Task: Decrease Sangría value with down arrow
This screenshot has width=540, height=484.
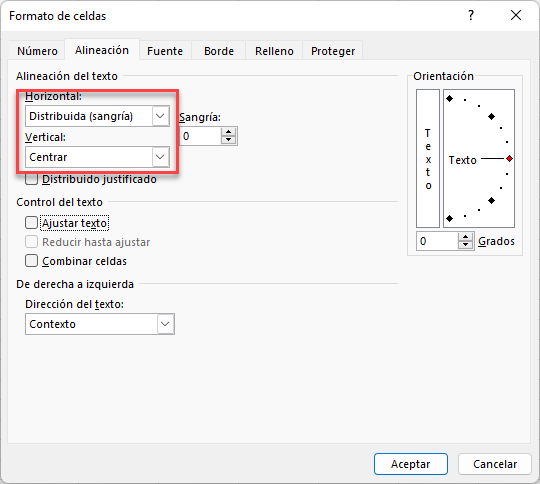Action: click(228, 140)
